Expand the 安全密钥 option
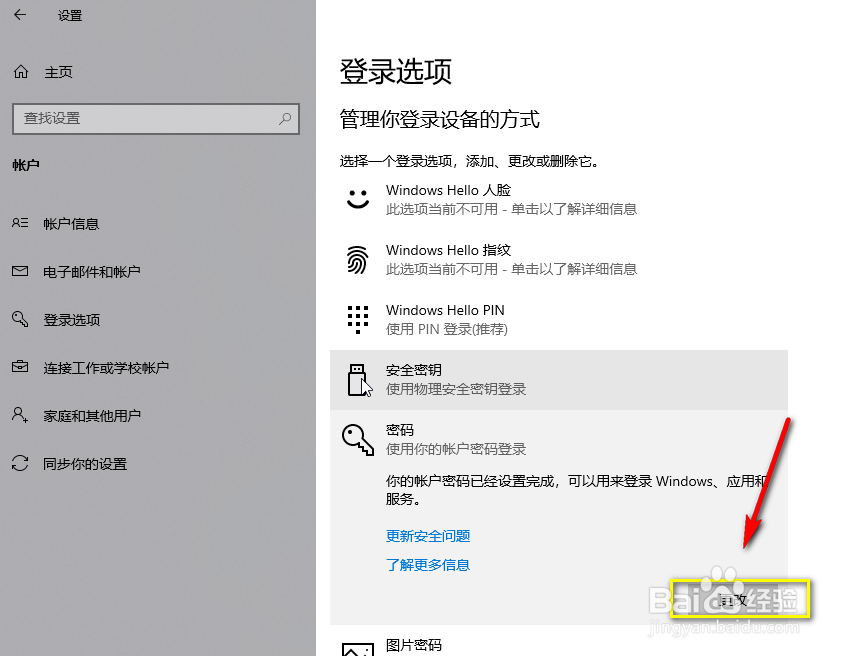This screenshot has width=845, height=656. click(559, 379)
